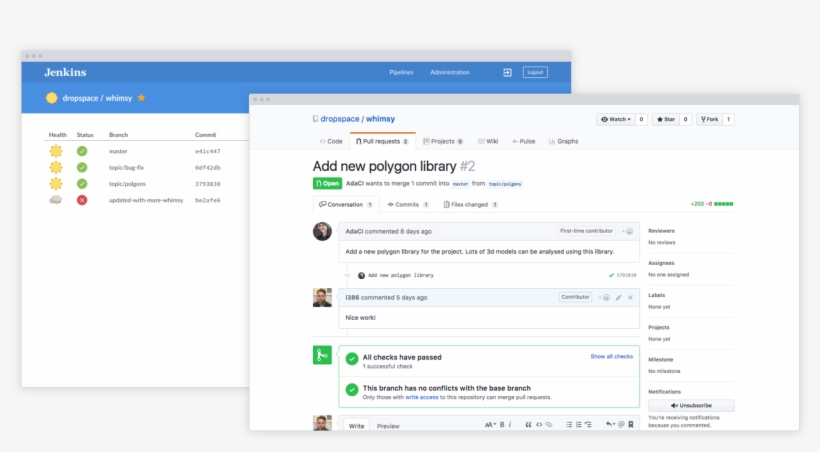Select the Preview tab in the comment editor

388,426
